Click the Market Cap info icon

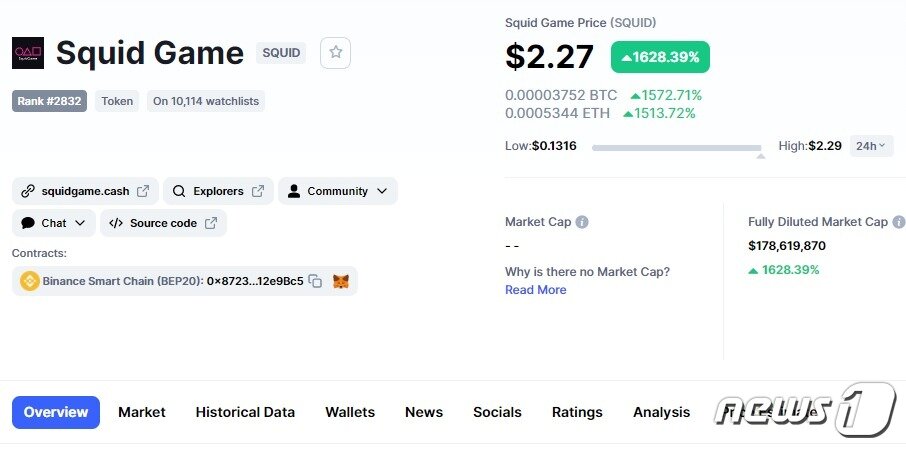coord(582,222)
